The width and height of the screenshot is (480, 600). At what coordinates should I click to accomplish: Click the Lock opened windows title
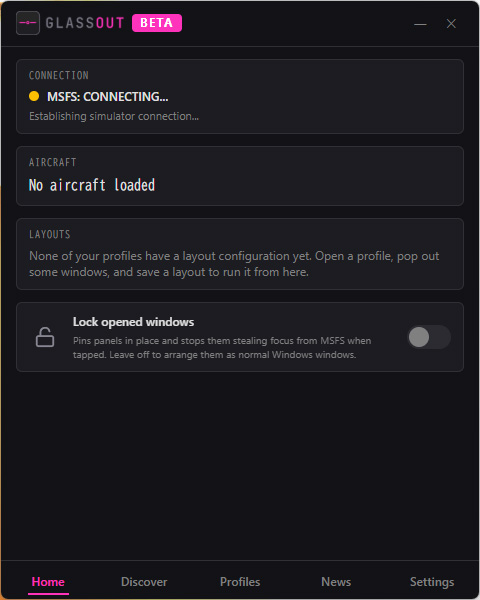pyautogui.click(x=134, y=322)
